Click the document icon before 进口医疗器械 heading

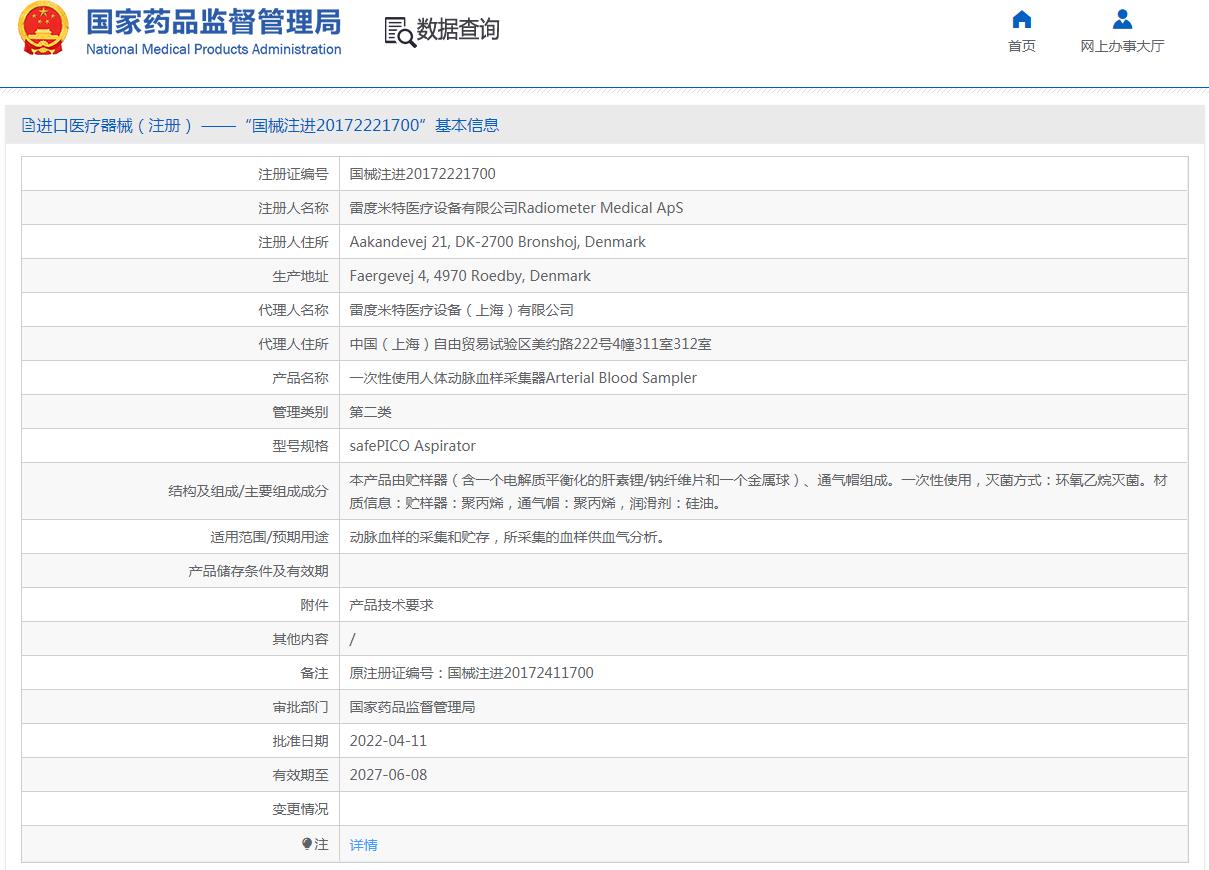click(x=28, y=125)
